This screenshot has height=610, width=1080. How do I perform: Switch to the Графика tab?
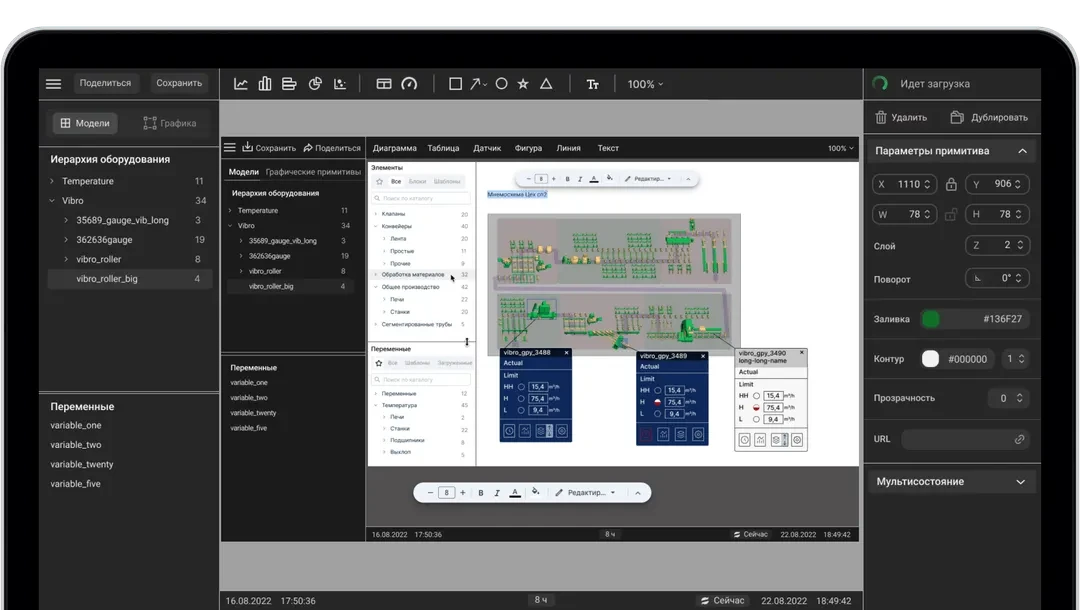pyautogui.click(x=170, y=123)
